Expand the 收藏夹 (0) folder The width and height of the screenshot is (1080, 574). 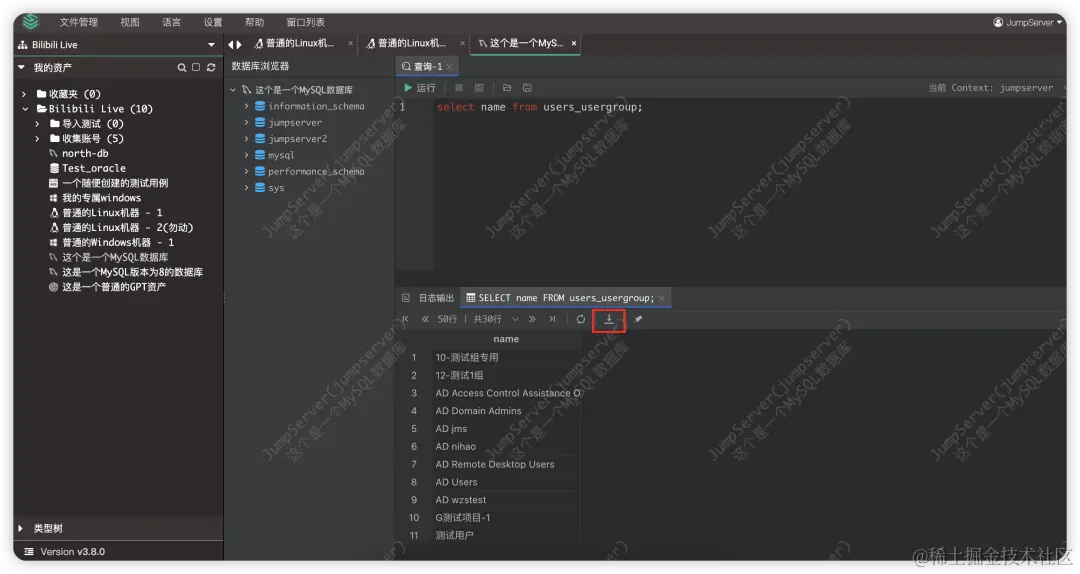pyautogui.click(x=24, y=94)
